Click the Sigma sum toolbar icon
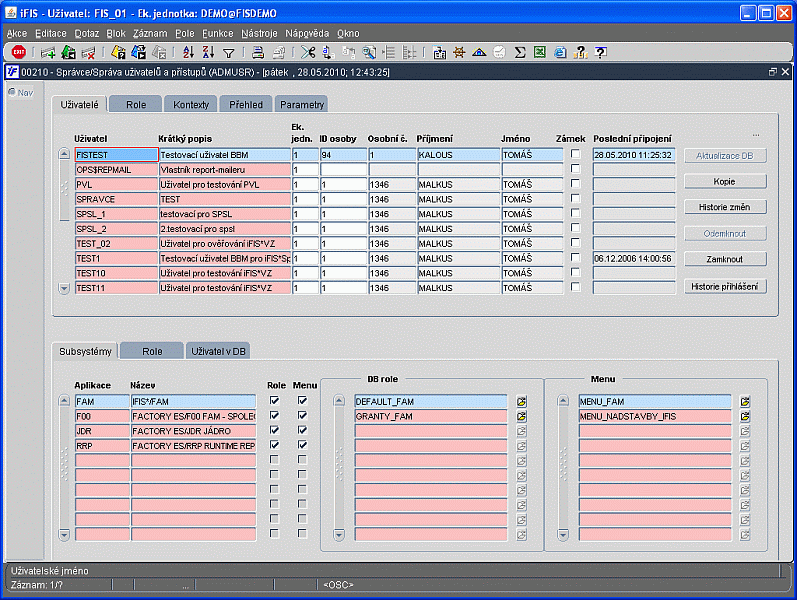This screenshot has width=797, height=600. click(x=520, y=52)
